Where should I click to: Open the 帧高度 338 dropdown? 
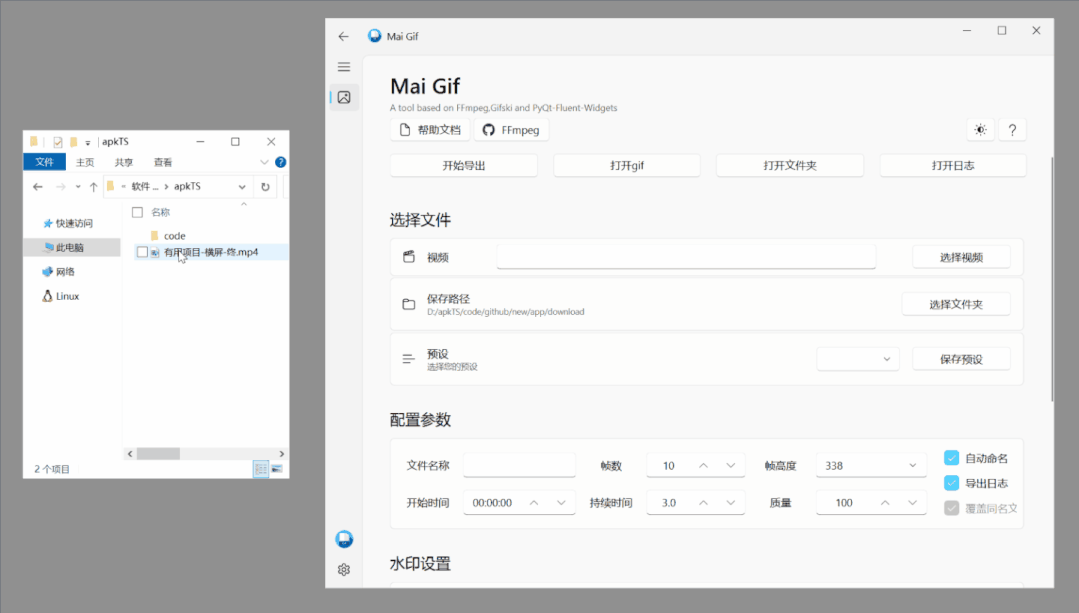pos(871,466)
